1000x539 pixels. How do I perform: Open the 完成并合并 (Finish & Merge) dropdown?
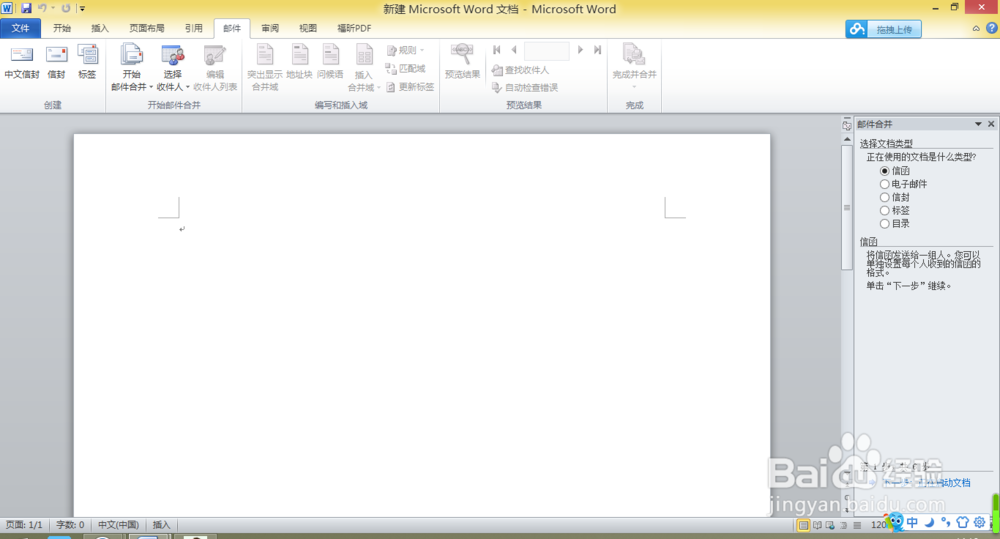635,67
